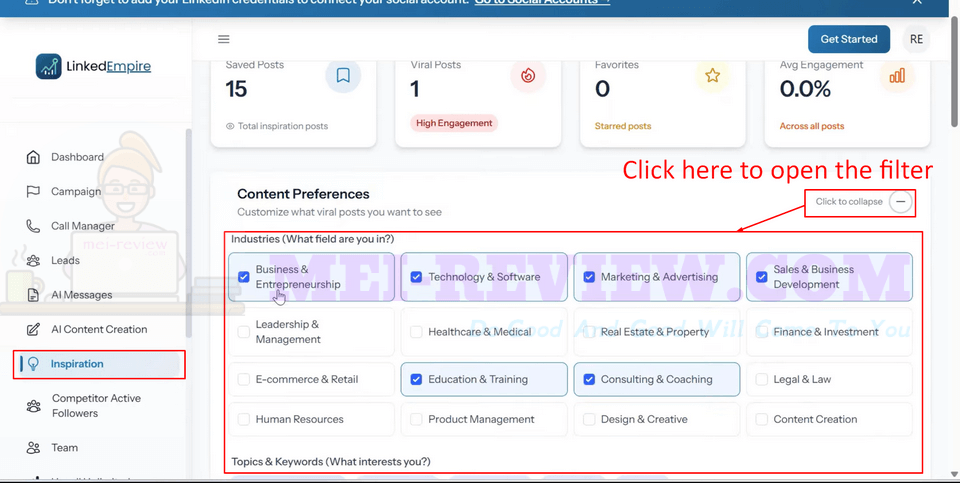The width and height of the screenshot is (960, 483).
Task: Uncheck Sales & Business Development
Action: (762, 277)
